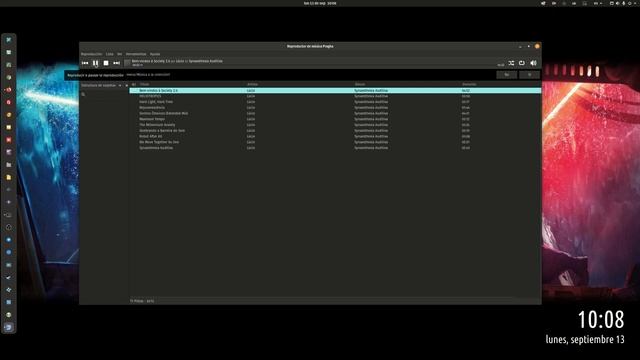This screenshot has width=640, height=360.
Task: Open the Estructura de carpetas sidebar dropdown
Action: [x=101, y=85]
